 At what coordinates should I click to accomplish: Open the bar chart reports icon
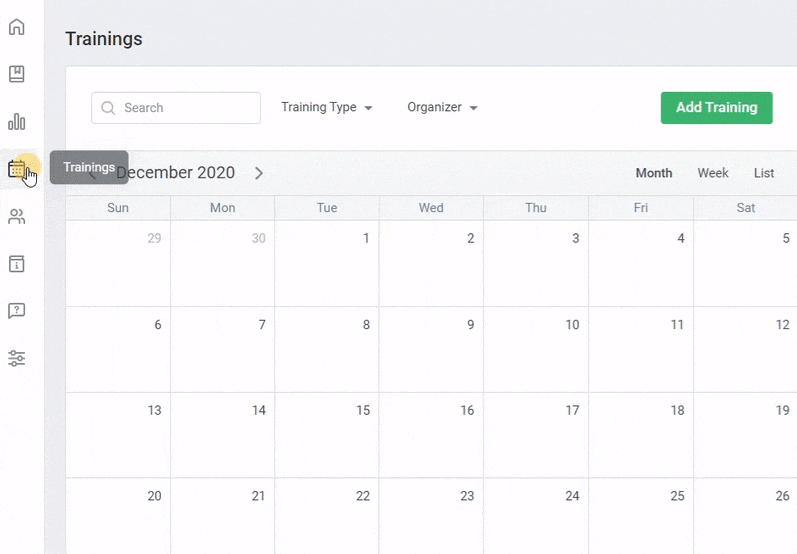[x=16, y=121]
